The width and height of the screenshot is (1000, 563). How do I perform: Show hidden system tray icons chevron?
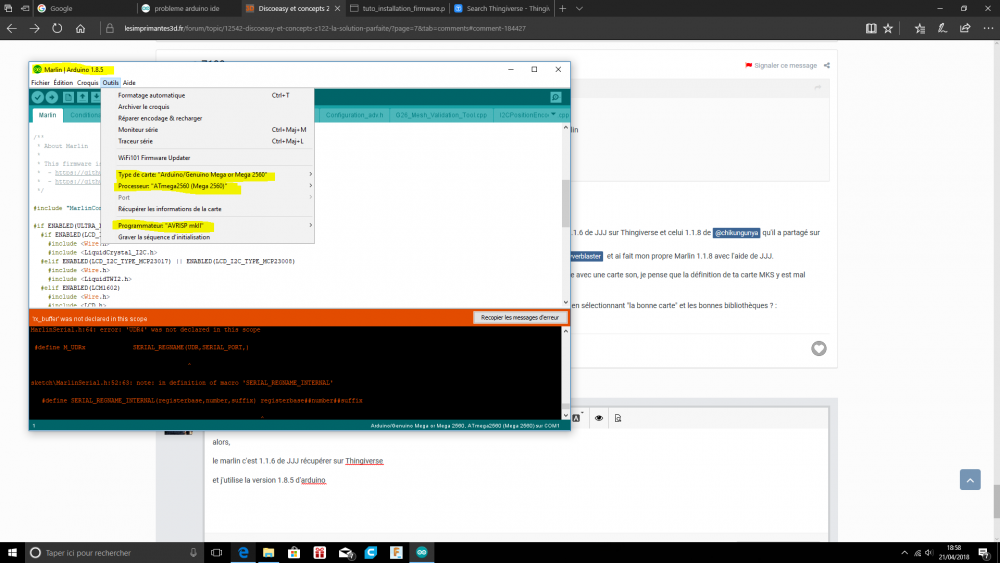tap(904, 553)
